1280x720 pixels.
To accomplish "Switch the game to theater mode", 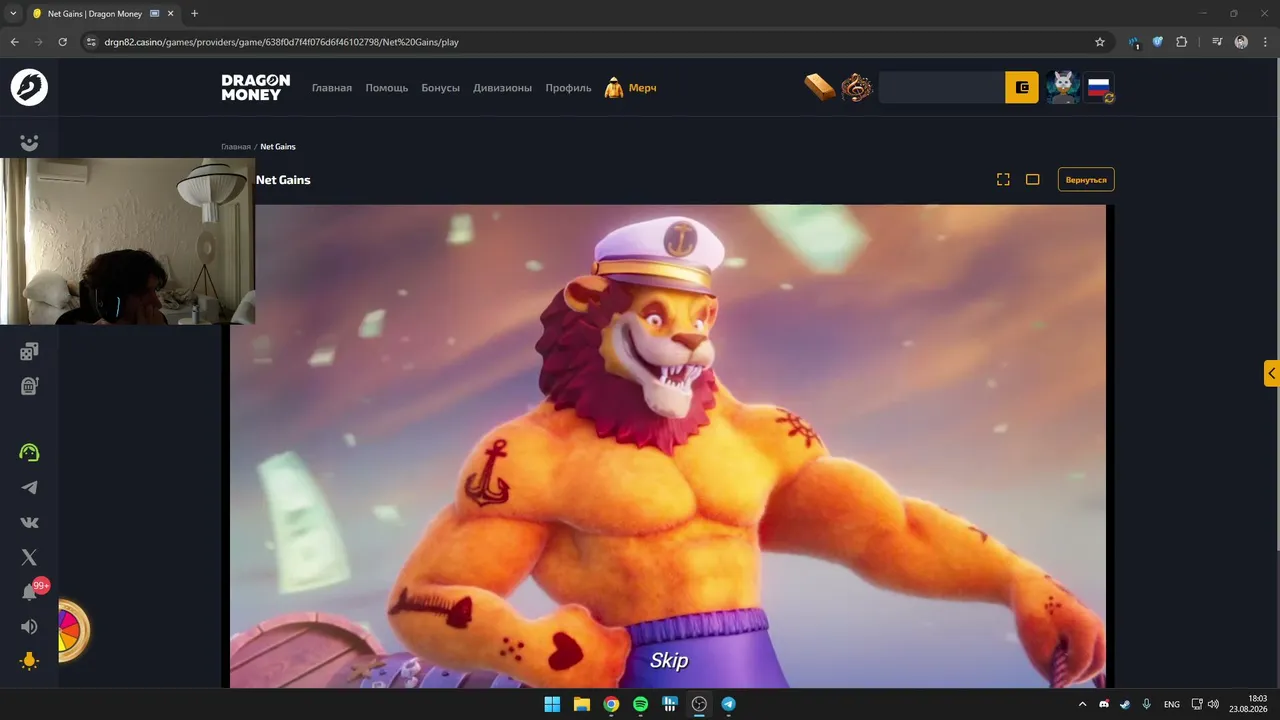I will click(1033, 179).
